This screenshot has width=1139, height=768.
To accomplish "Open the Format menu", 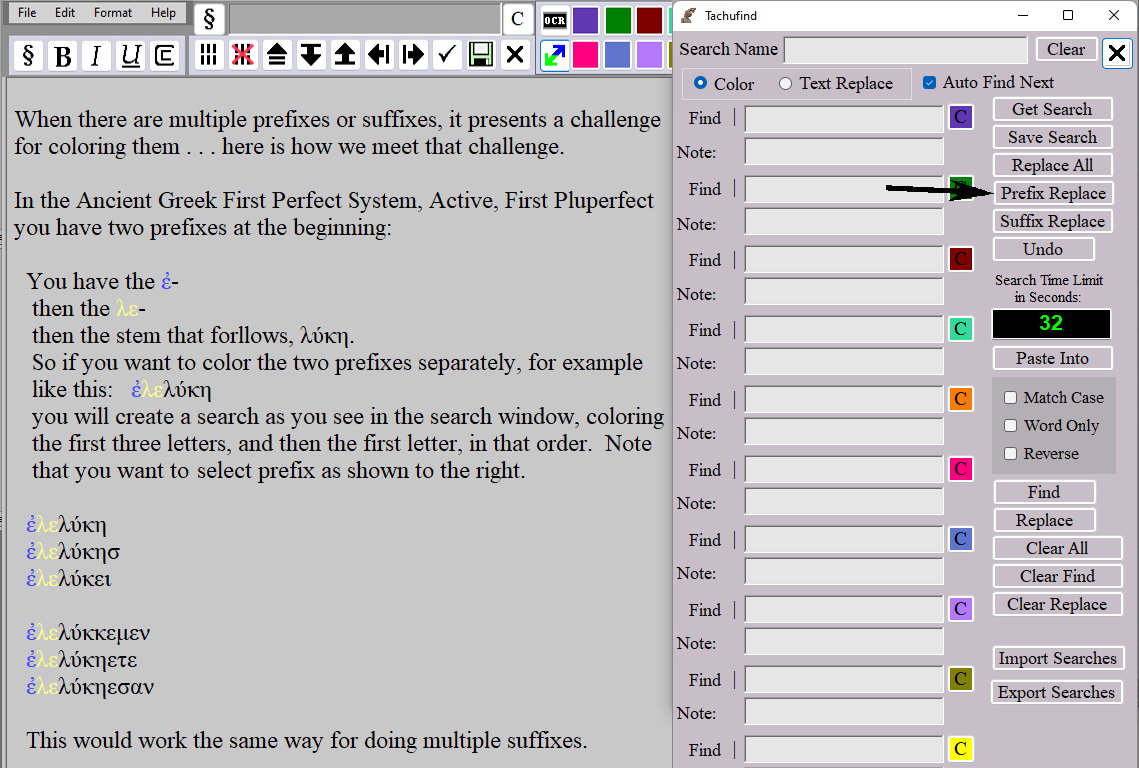I will [112, 13].
